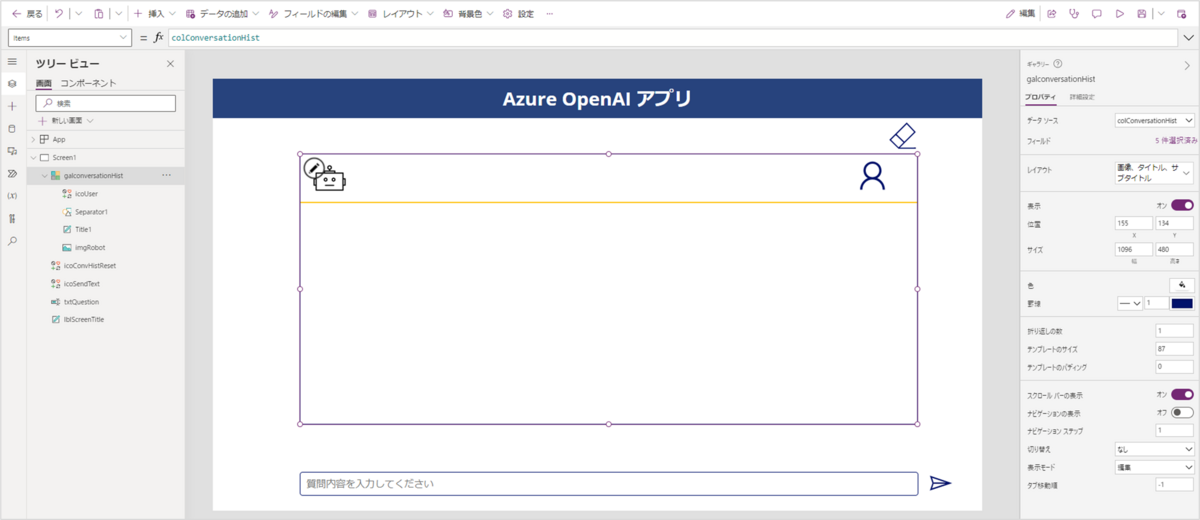Open the comments icon
This screenshot has width=1200, height=520.
[1097, 14]
